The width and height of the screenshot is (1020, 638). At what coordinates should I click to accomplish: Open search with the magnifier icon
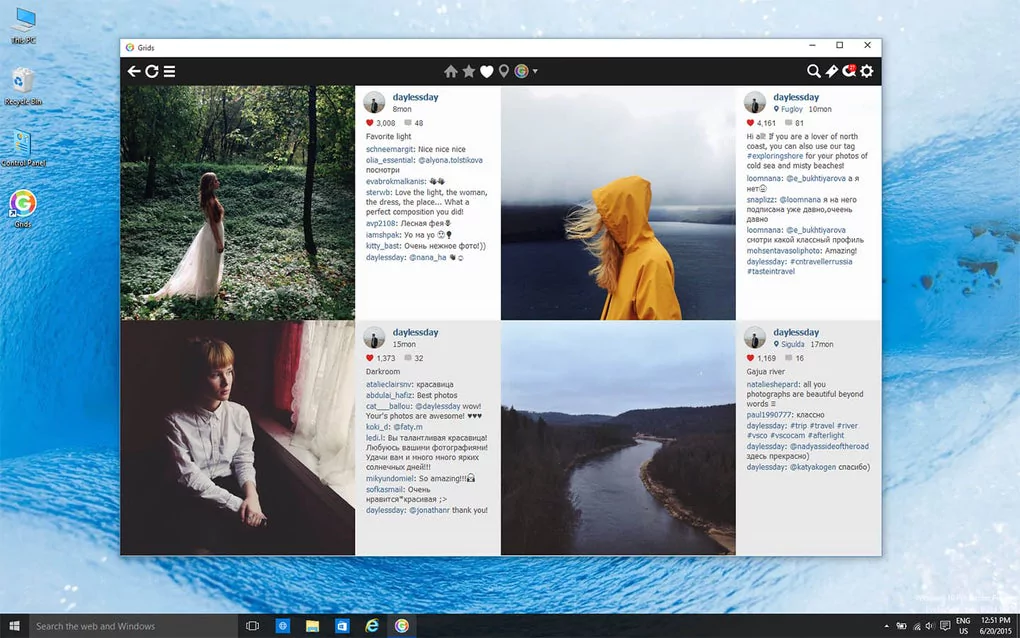point(814,71)
